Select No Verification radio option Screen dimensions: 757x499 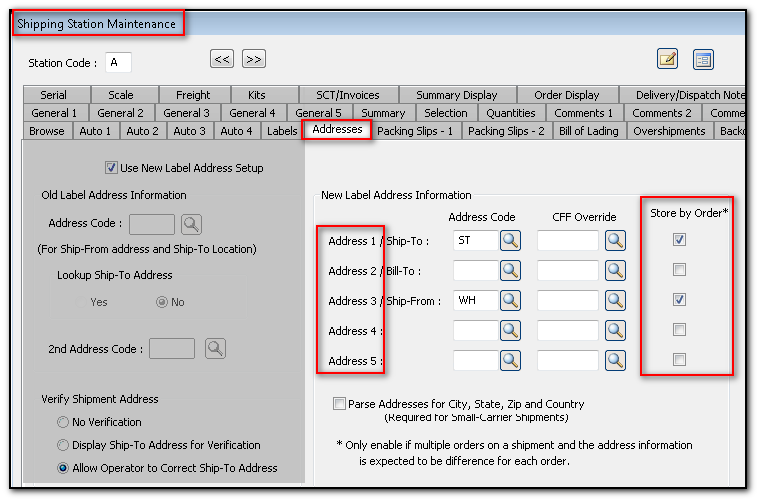point(63,422)
